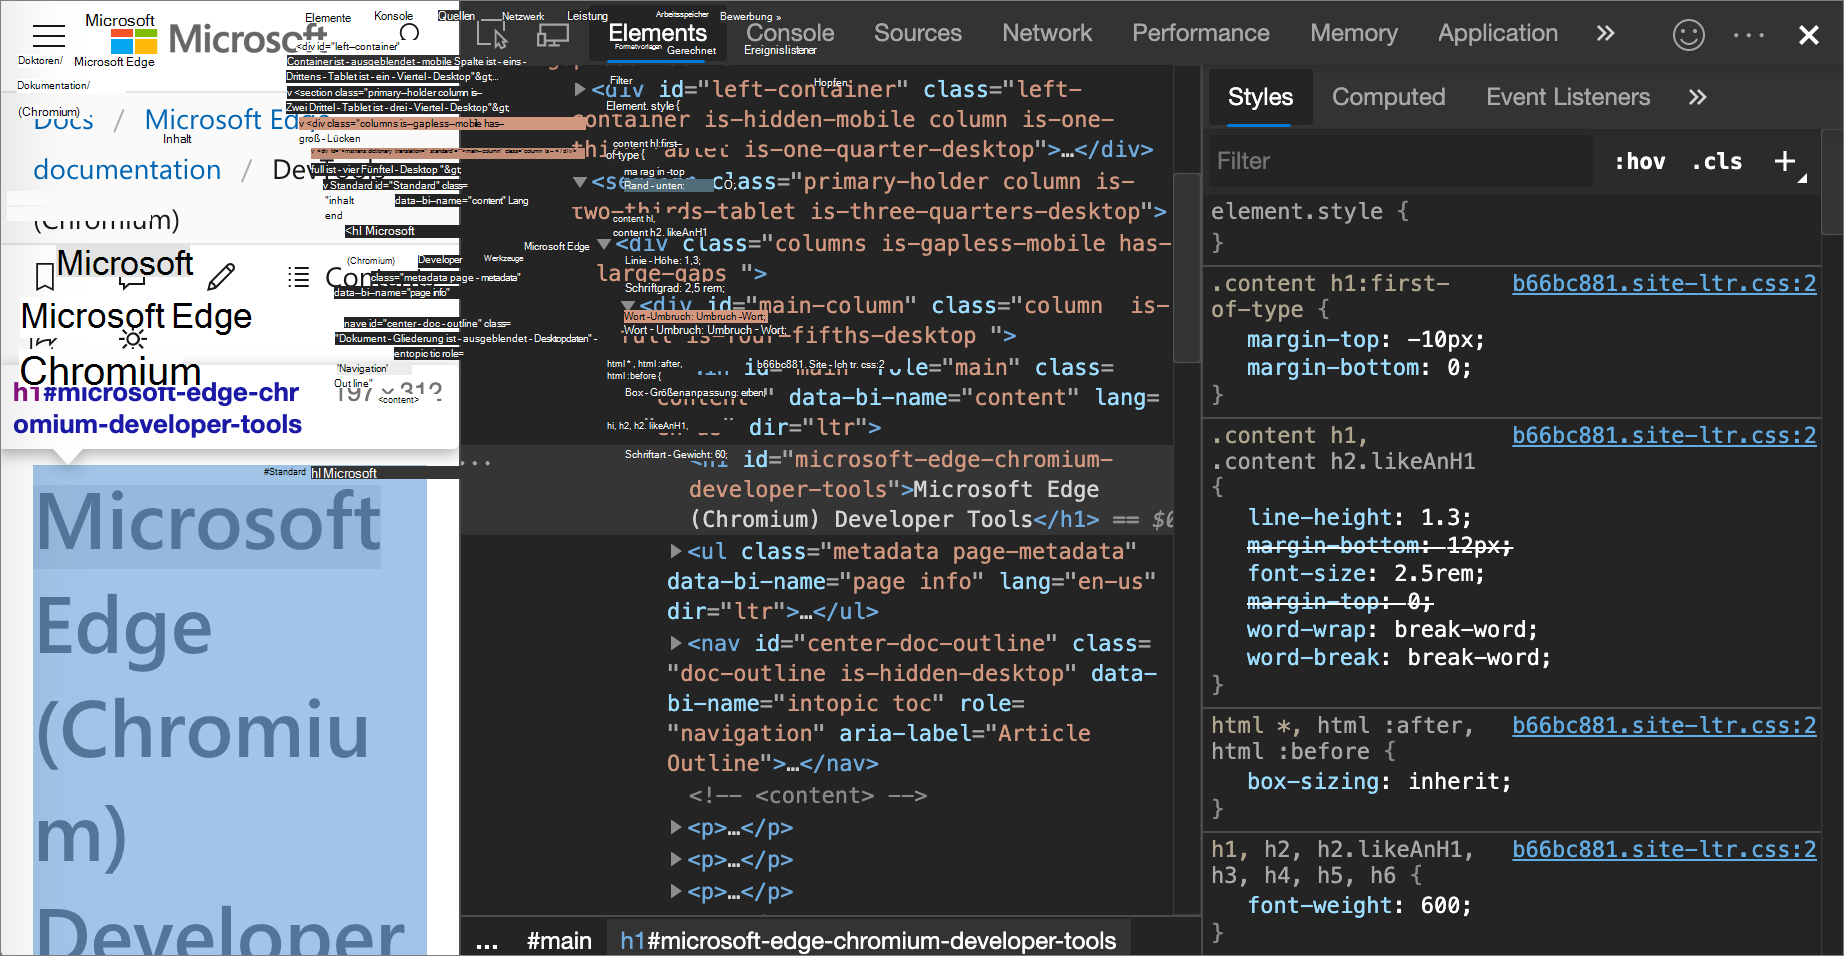Expand the nav center-doc-outline node
The image size is (1844, 956).
676,643
